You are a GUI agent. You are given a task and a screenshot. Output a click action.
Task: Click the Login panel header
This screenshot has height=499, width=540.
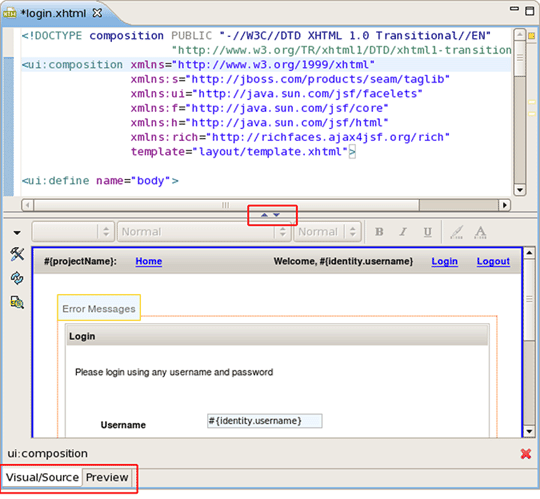277,335
